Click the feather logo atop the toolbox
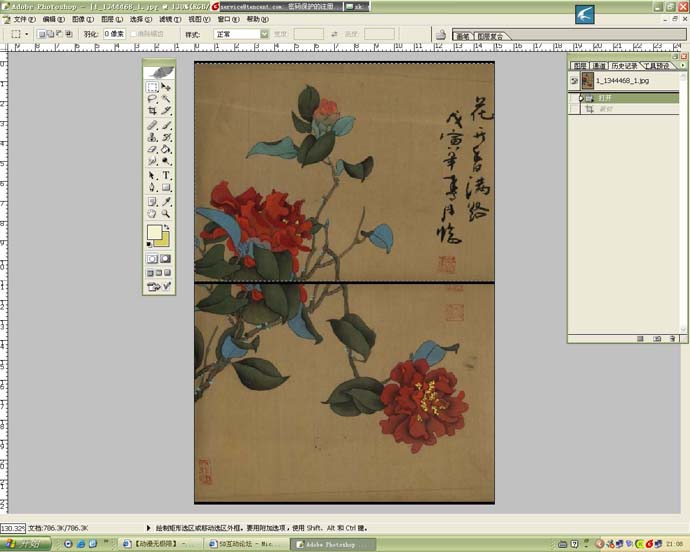This screenshot has width=690, height=552. pyautogui.click(x=159, y=72)
